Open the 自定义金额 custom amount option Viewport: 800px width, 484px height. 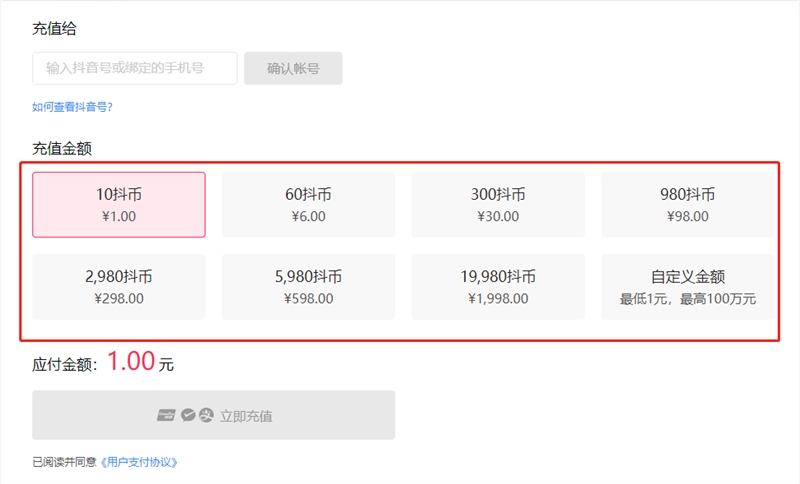click(x=687, y=286)
